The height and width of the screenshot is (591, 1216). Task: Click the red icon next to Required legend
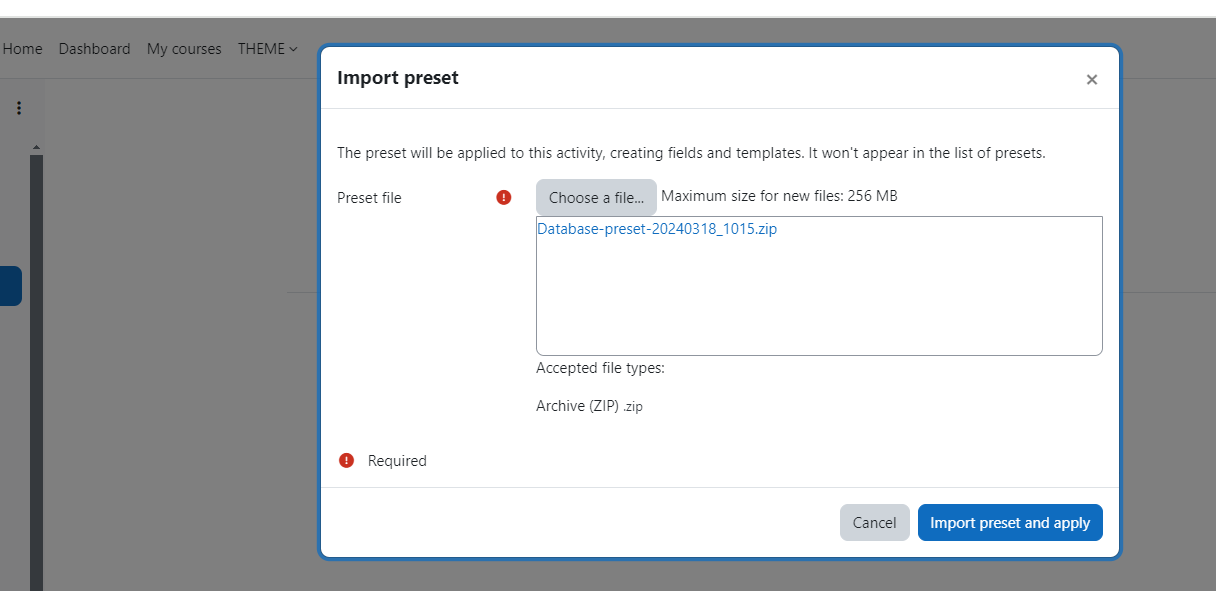[x=346, y=460]
